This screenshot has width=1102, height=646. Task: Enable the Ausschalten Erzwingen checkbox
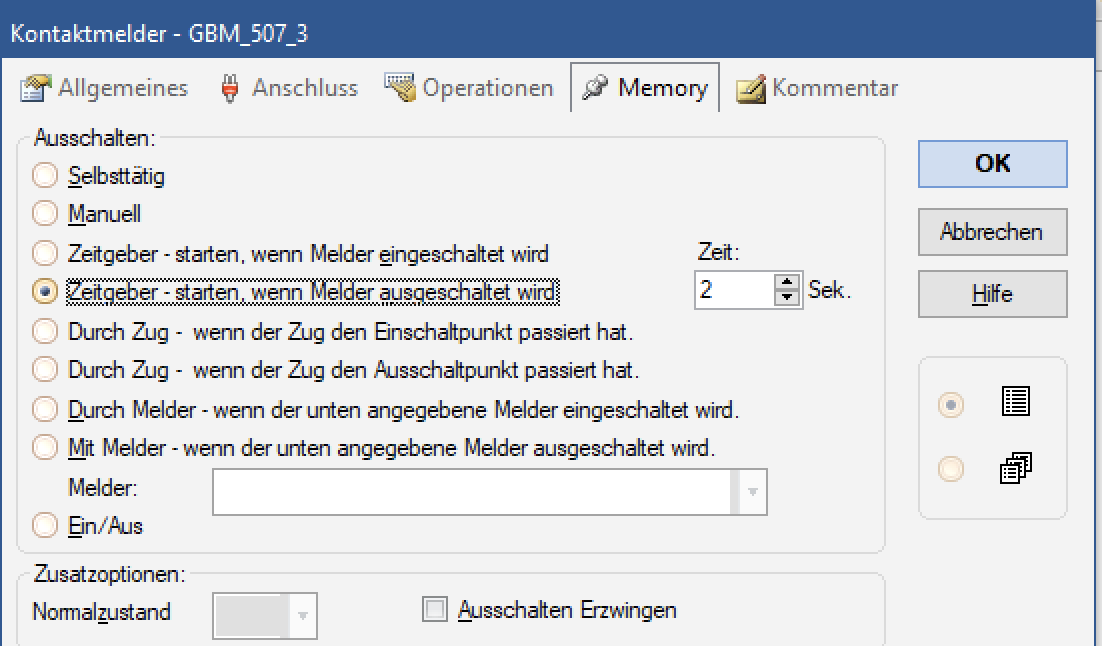click(x=435, y=609)
